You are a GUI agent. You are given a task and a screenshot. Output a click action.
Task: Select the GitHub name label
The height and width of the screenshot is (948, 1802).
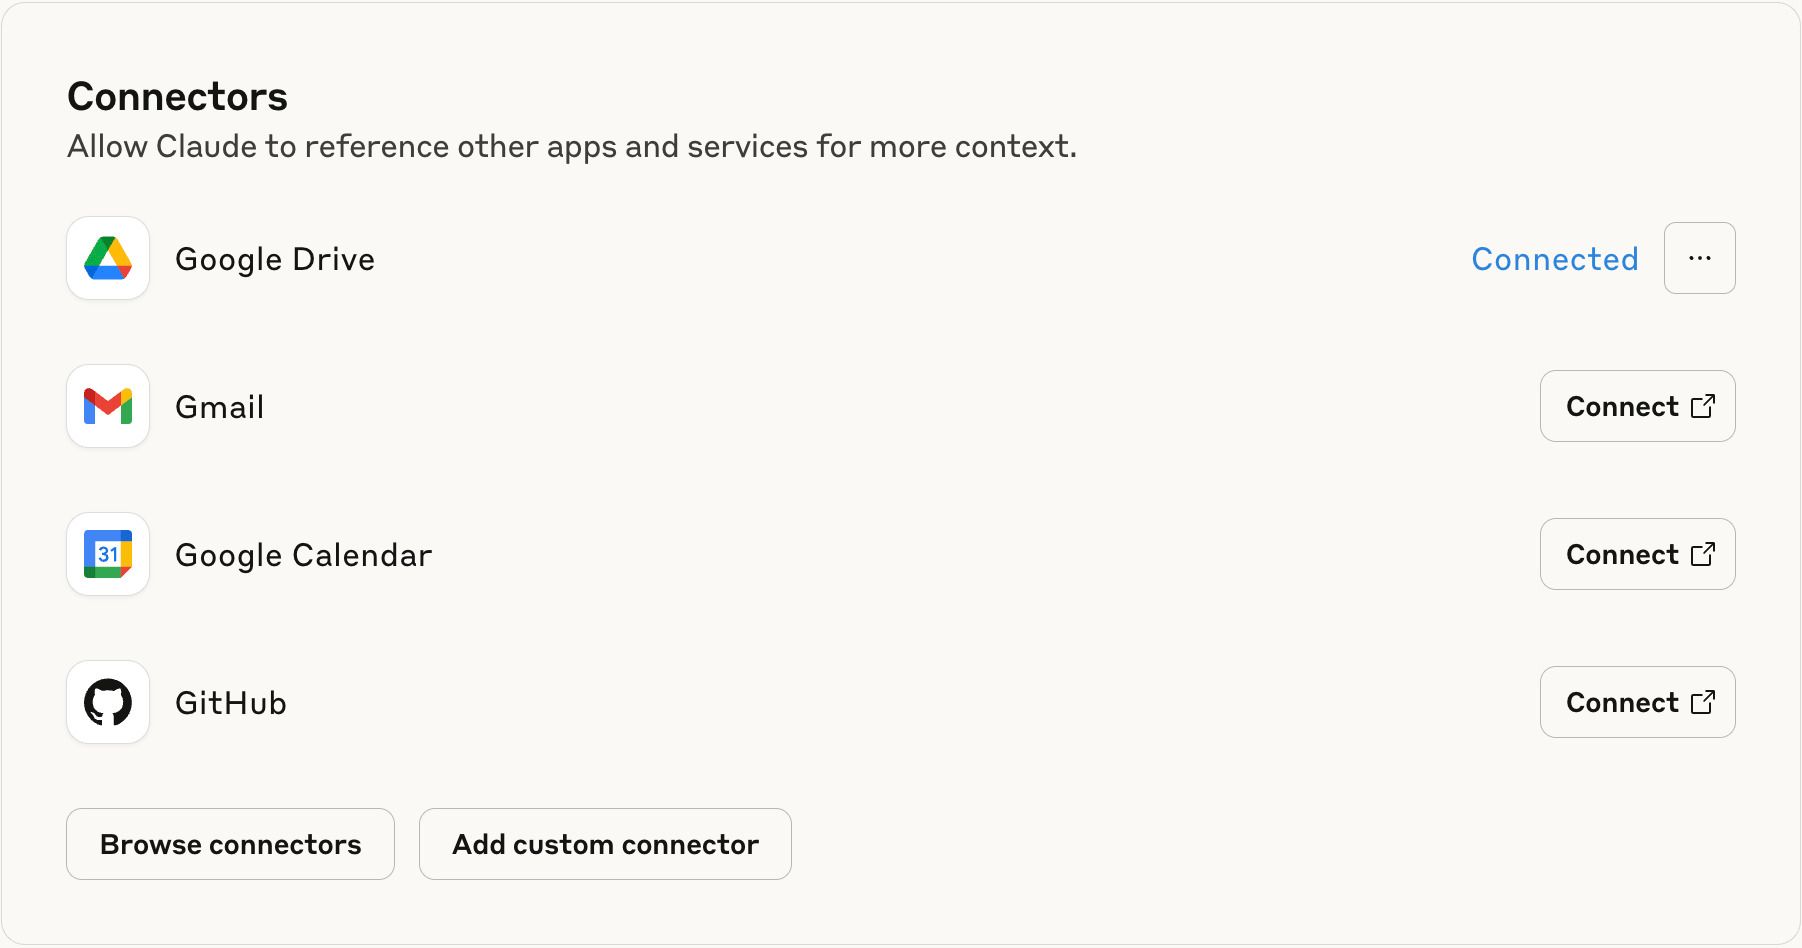(231, 703)
